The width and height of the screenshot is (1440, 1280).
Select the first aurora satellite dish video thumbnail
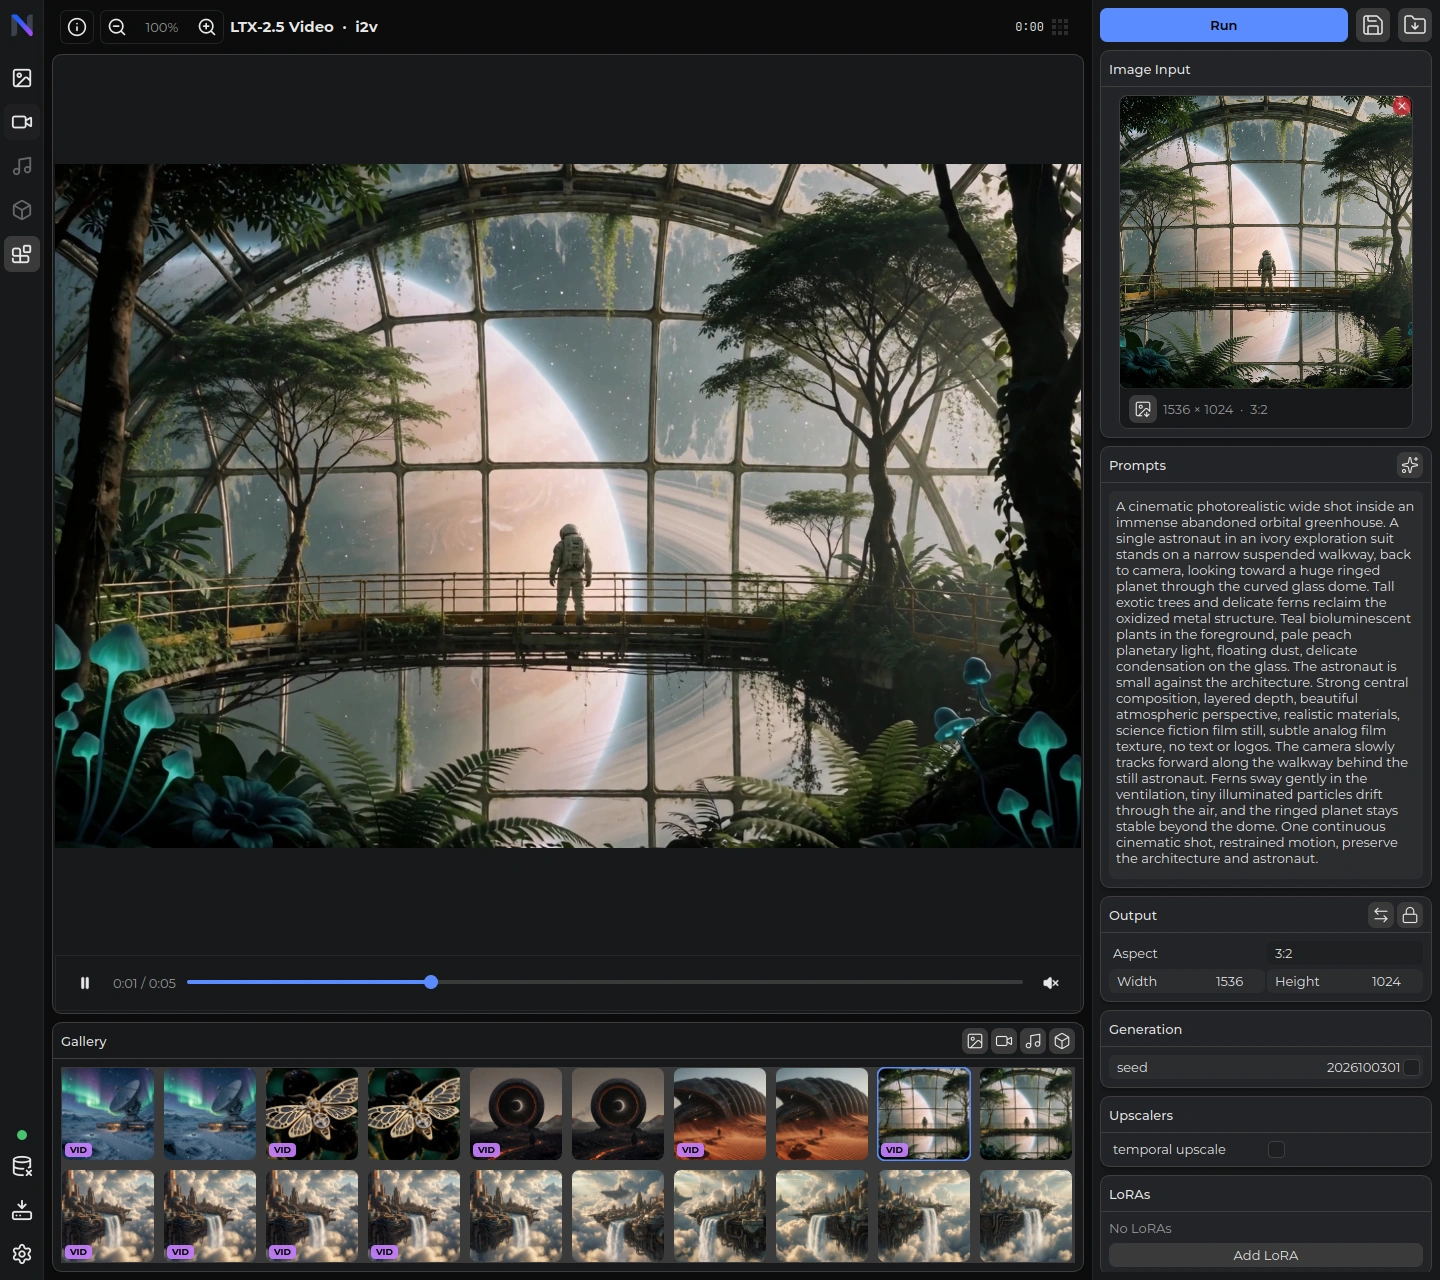[108, 1114]
